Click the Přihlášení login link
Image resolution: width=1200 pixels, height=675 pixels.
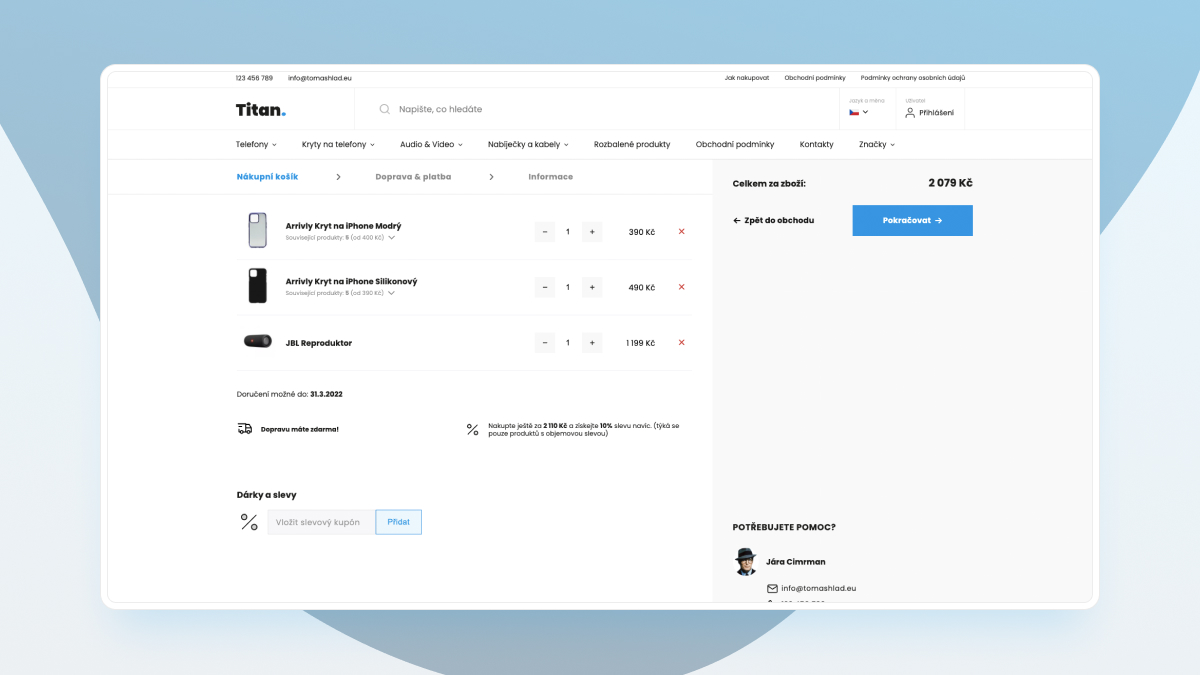tap(936, 113)
